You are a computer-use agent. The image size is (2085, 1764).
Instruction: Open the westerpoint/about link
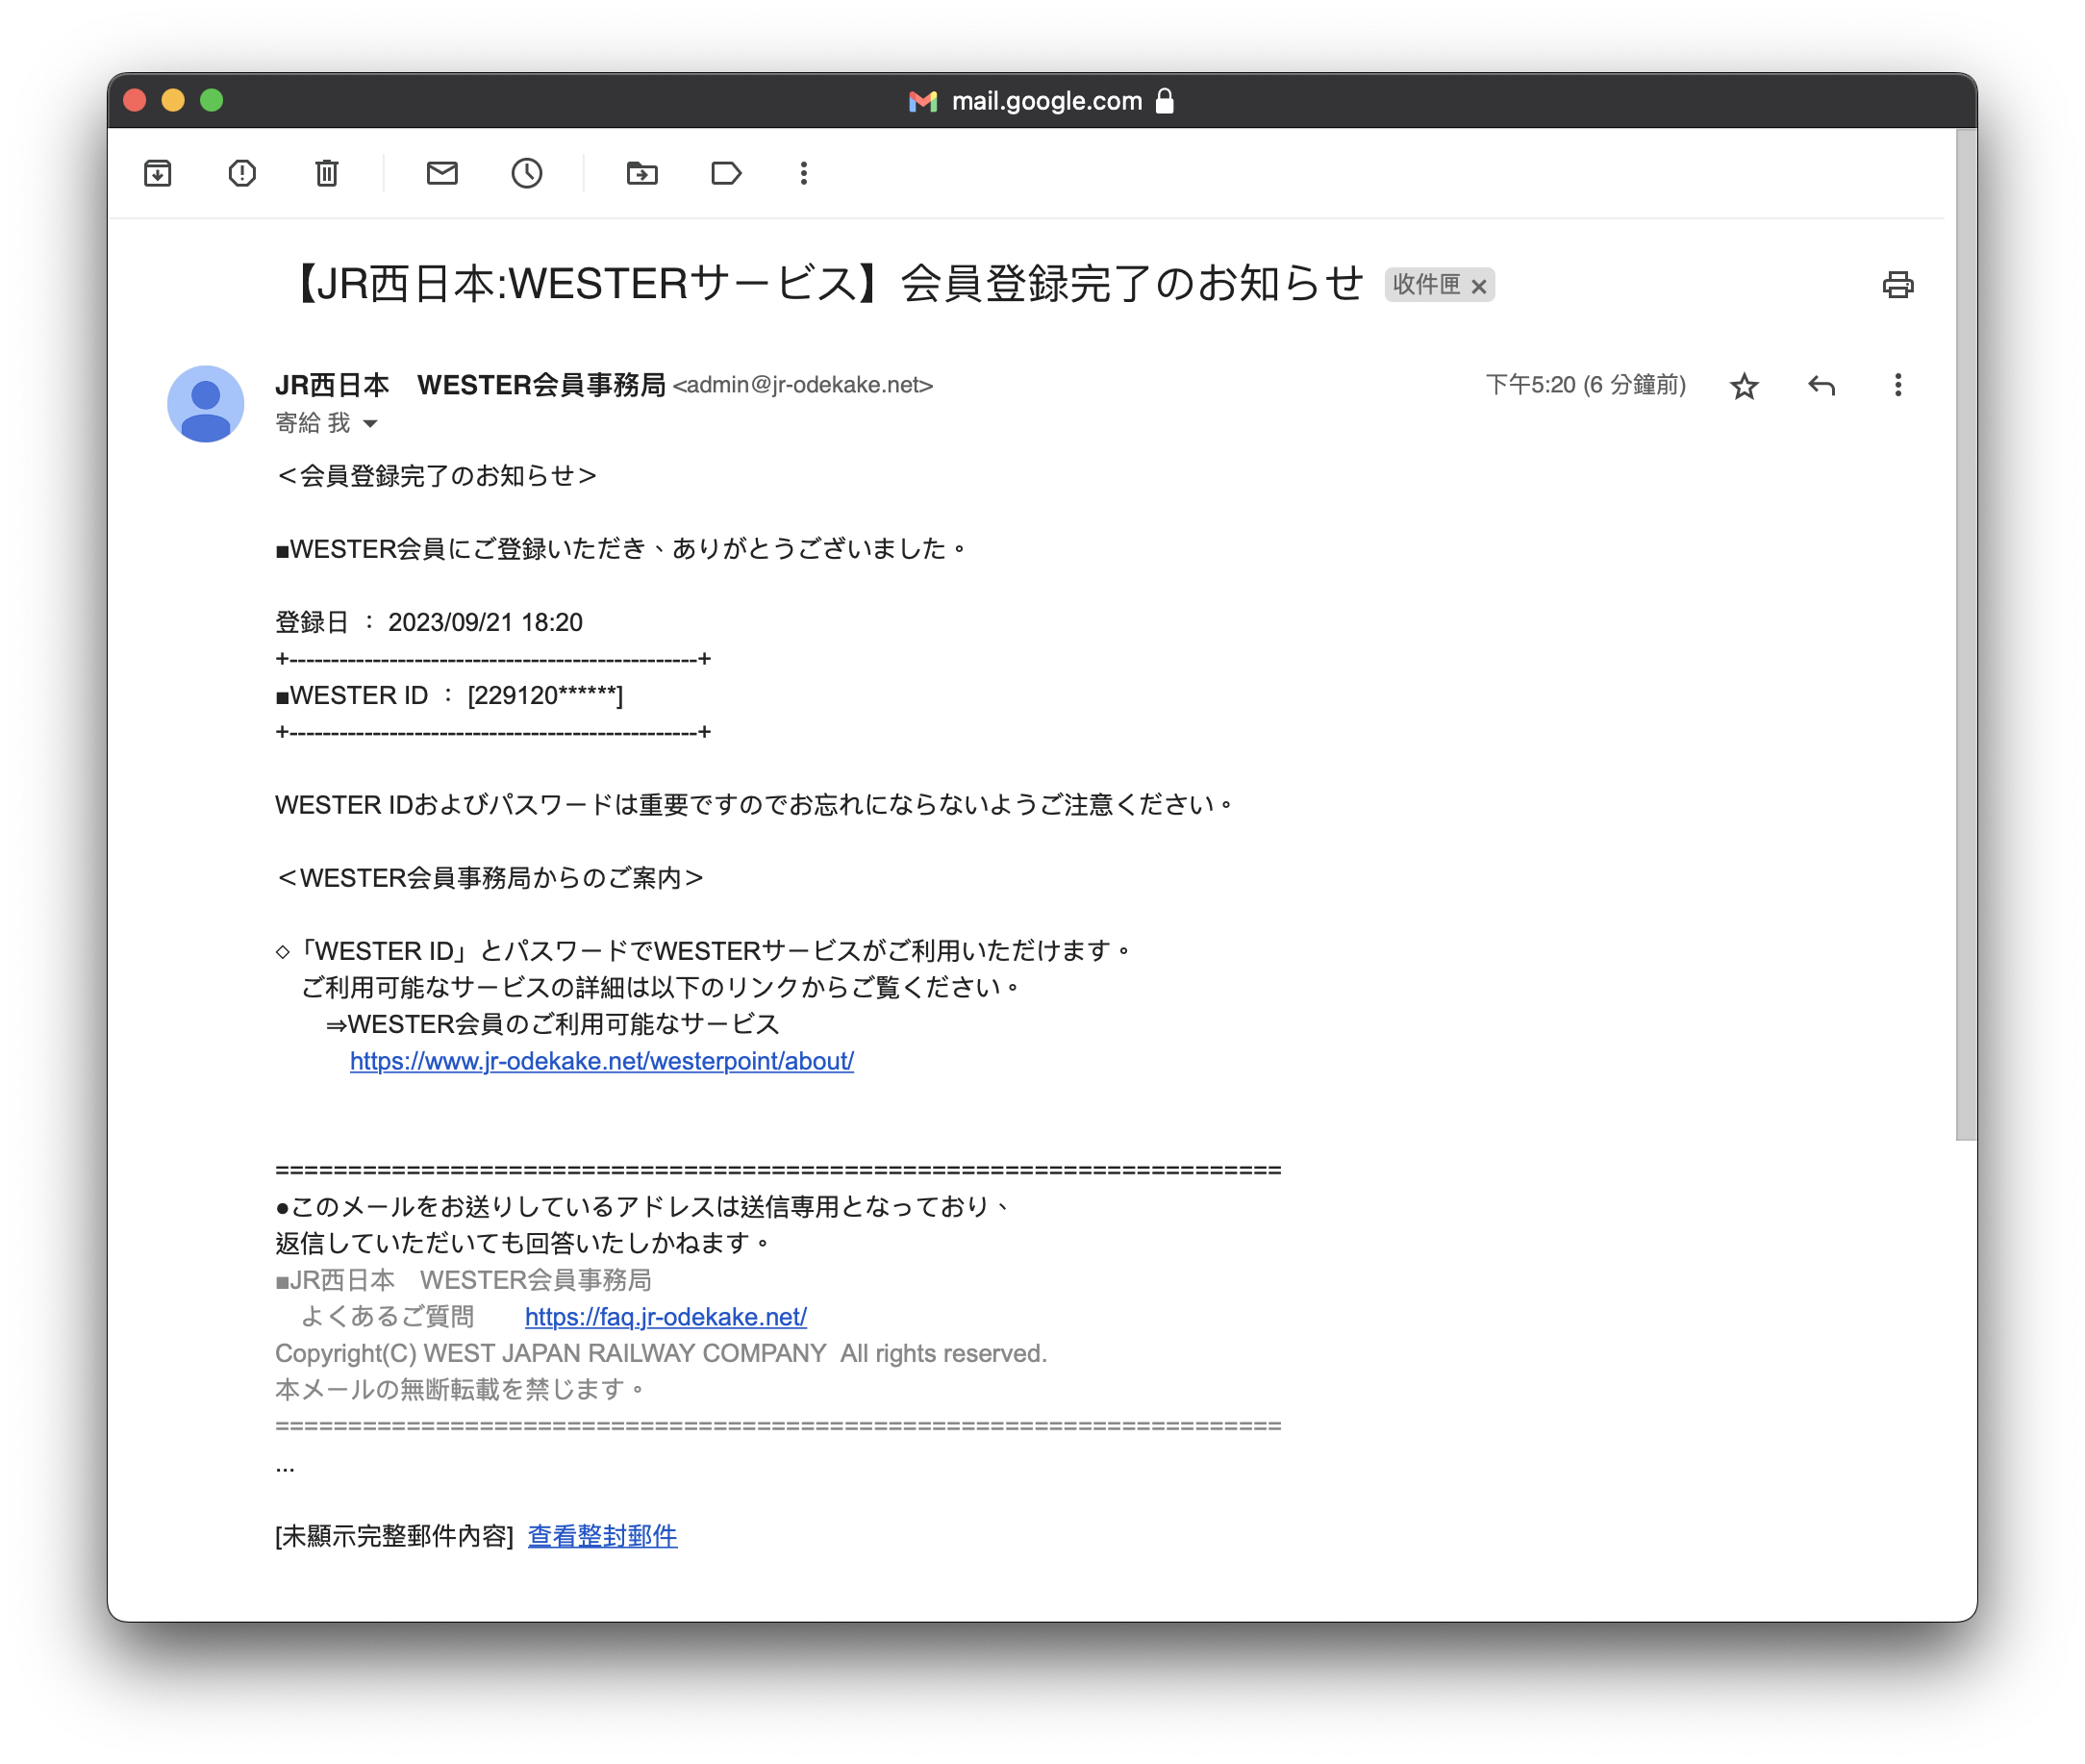601,1061
